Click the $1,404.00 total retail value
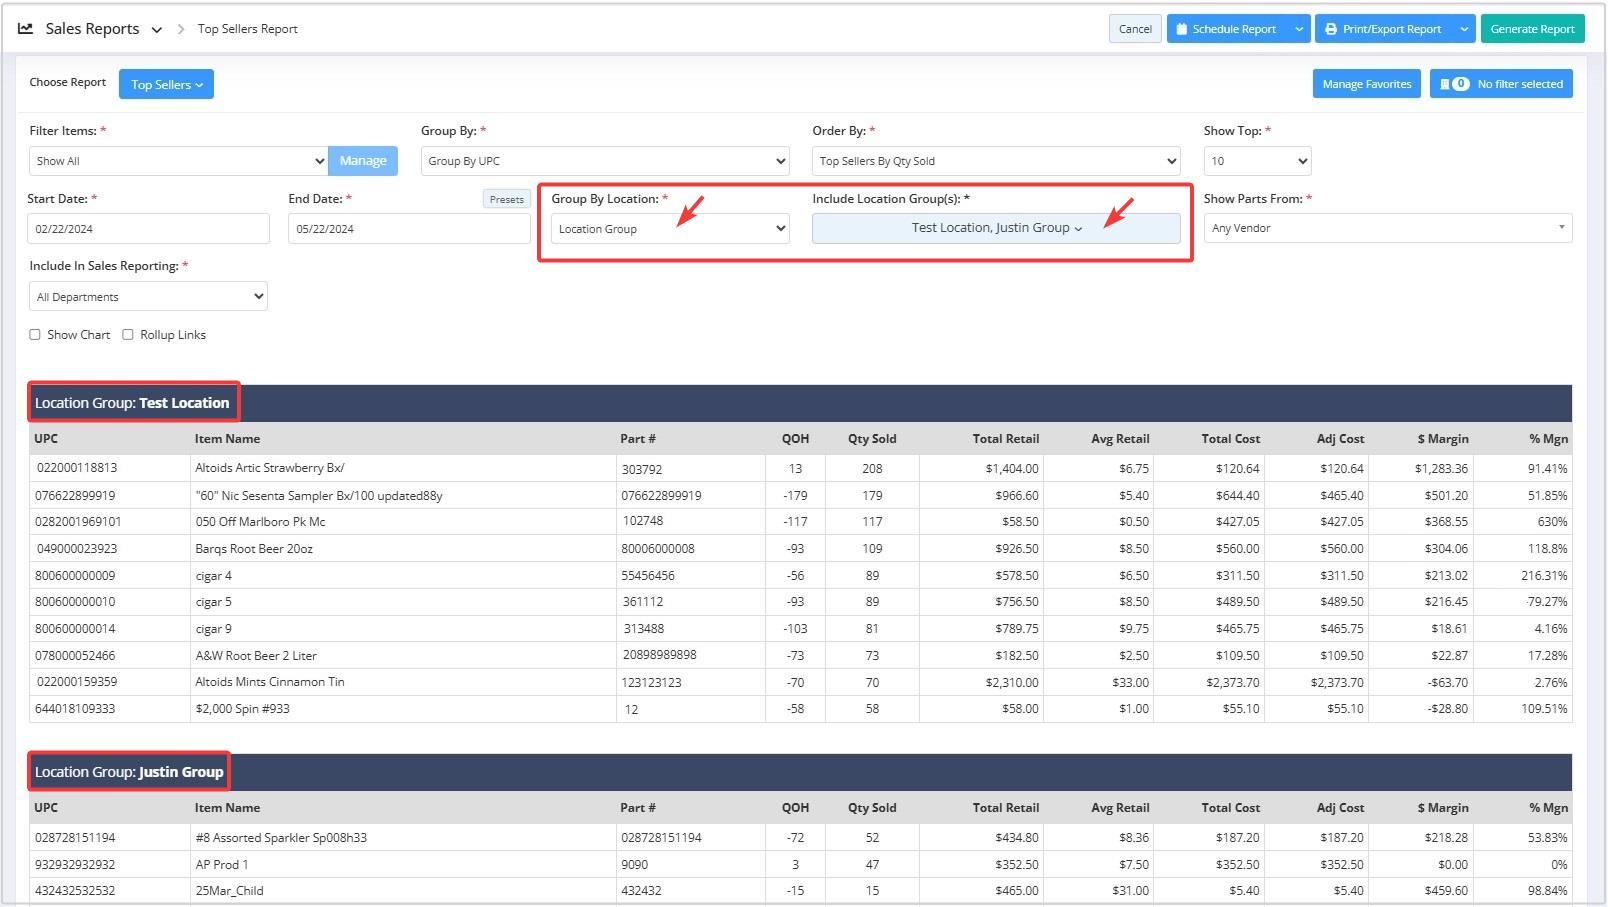This screenshot has height=907, width=1608. [1012, 469]
